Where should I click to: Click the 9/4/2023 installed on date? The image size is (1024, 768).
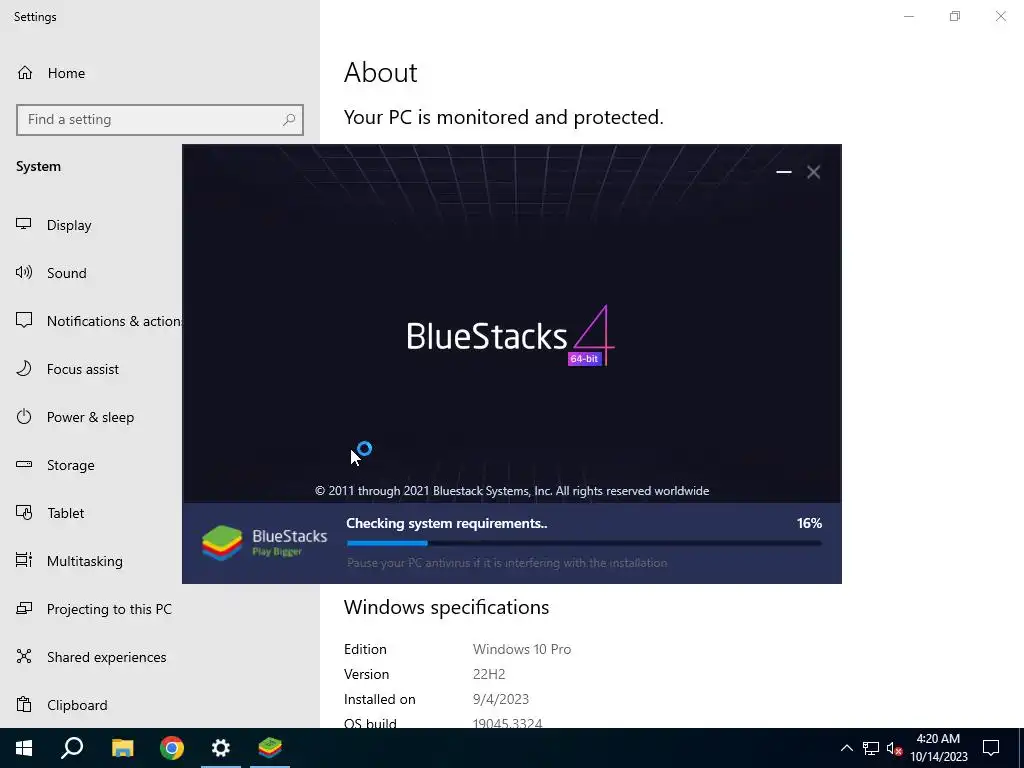click(x=501, y=699)
